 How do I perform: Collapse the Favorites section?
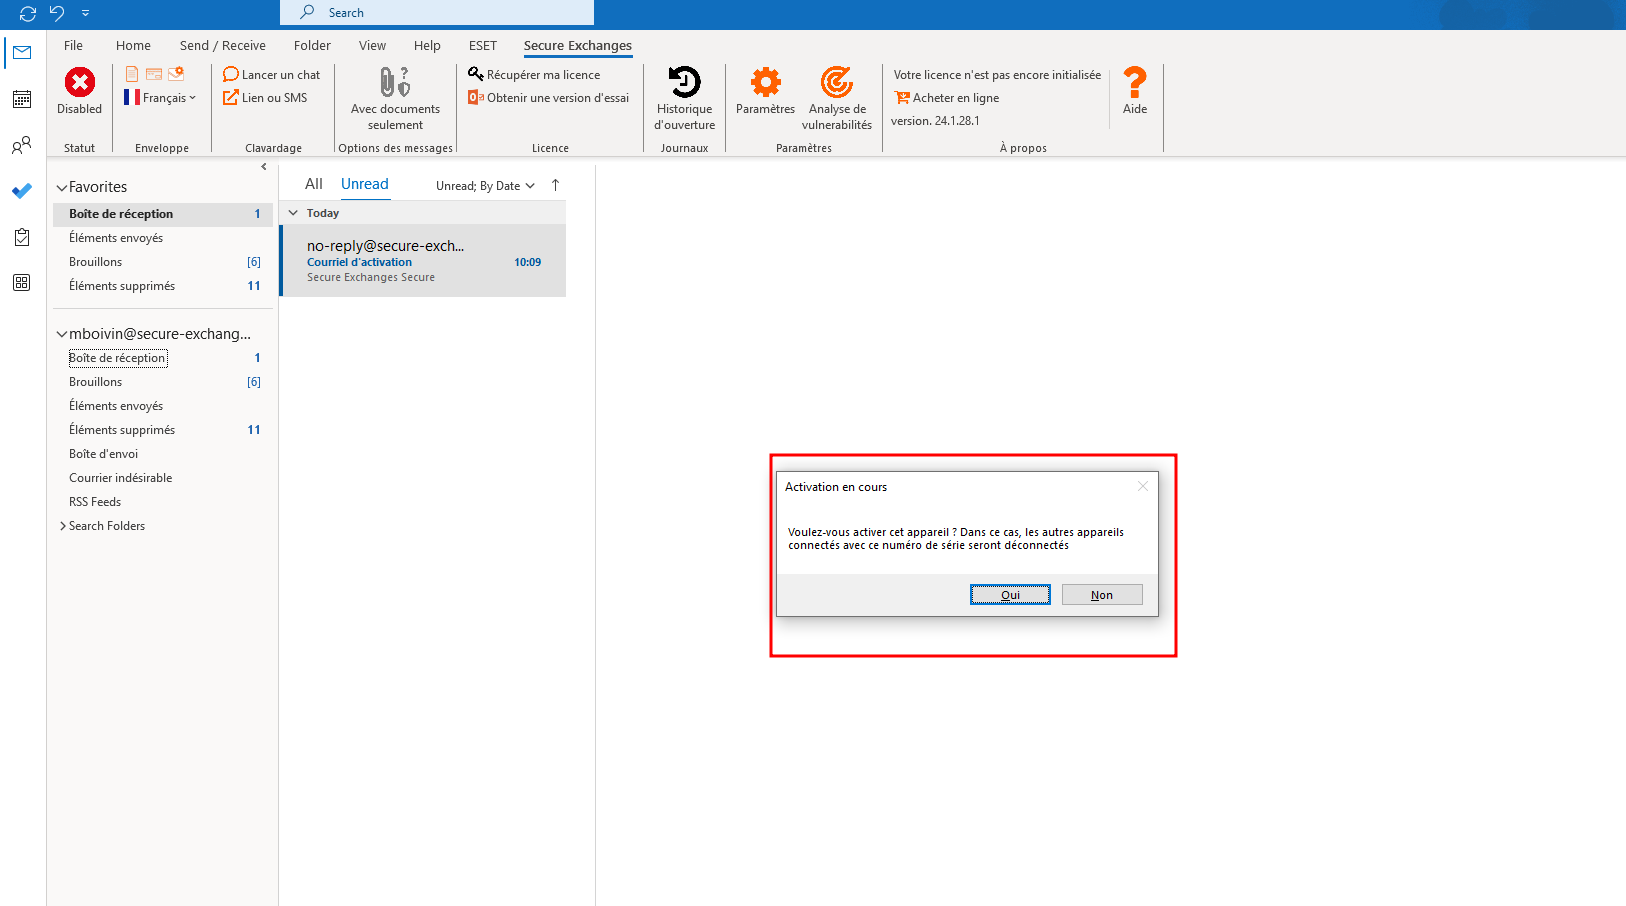[x=62, y=187]
